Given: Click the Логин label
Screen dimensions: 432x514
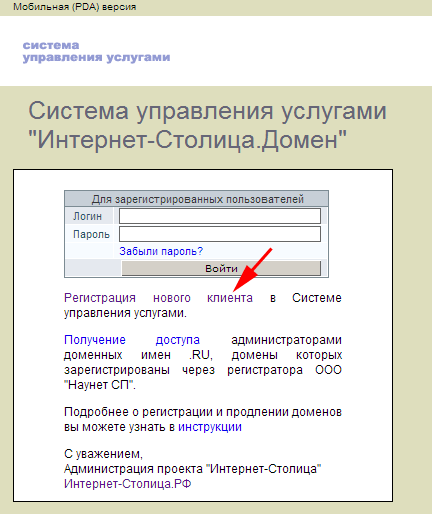Looking at the screenshot, I should coord(87,216).
